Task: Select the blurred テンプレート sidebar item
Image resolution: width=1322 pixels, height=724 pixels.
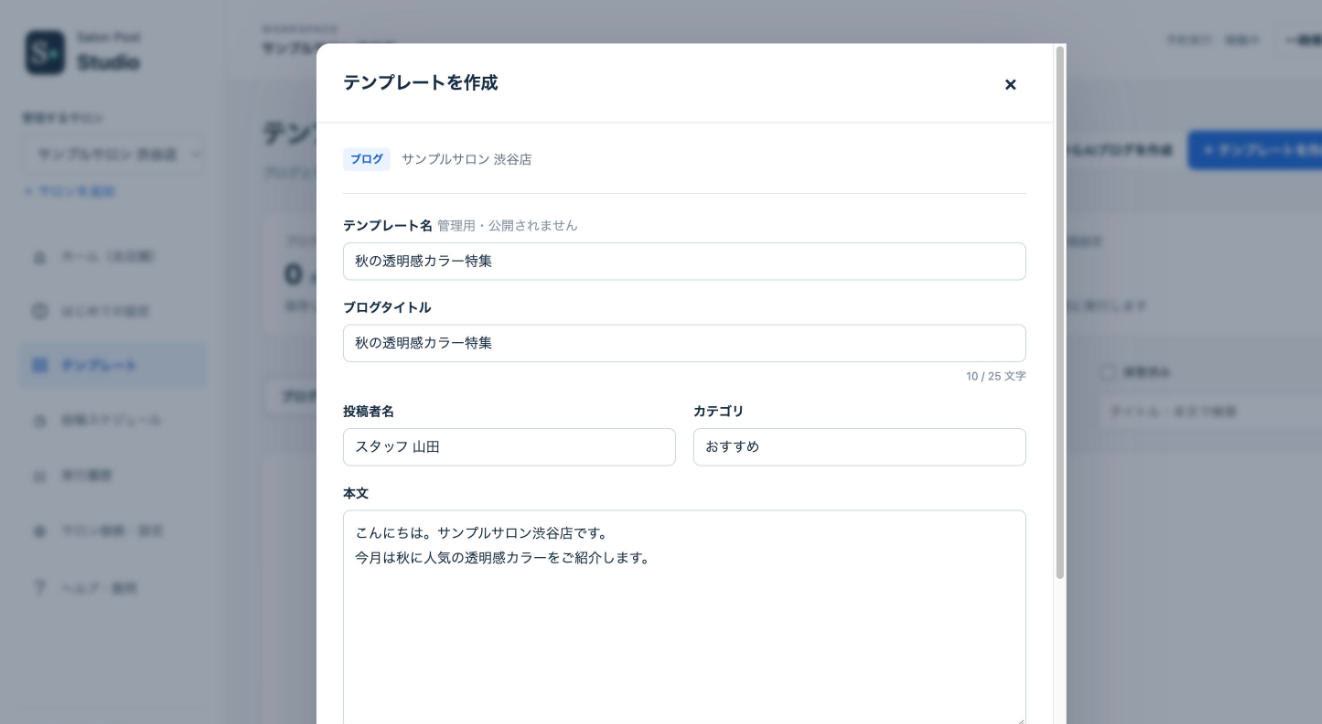Action: [113, 365]
